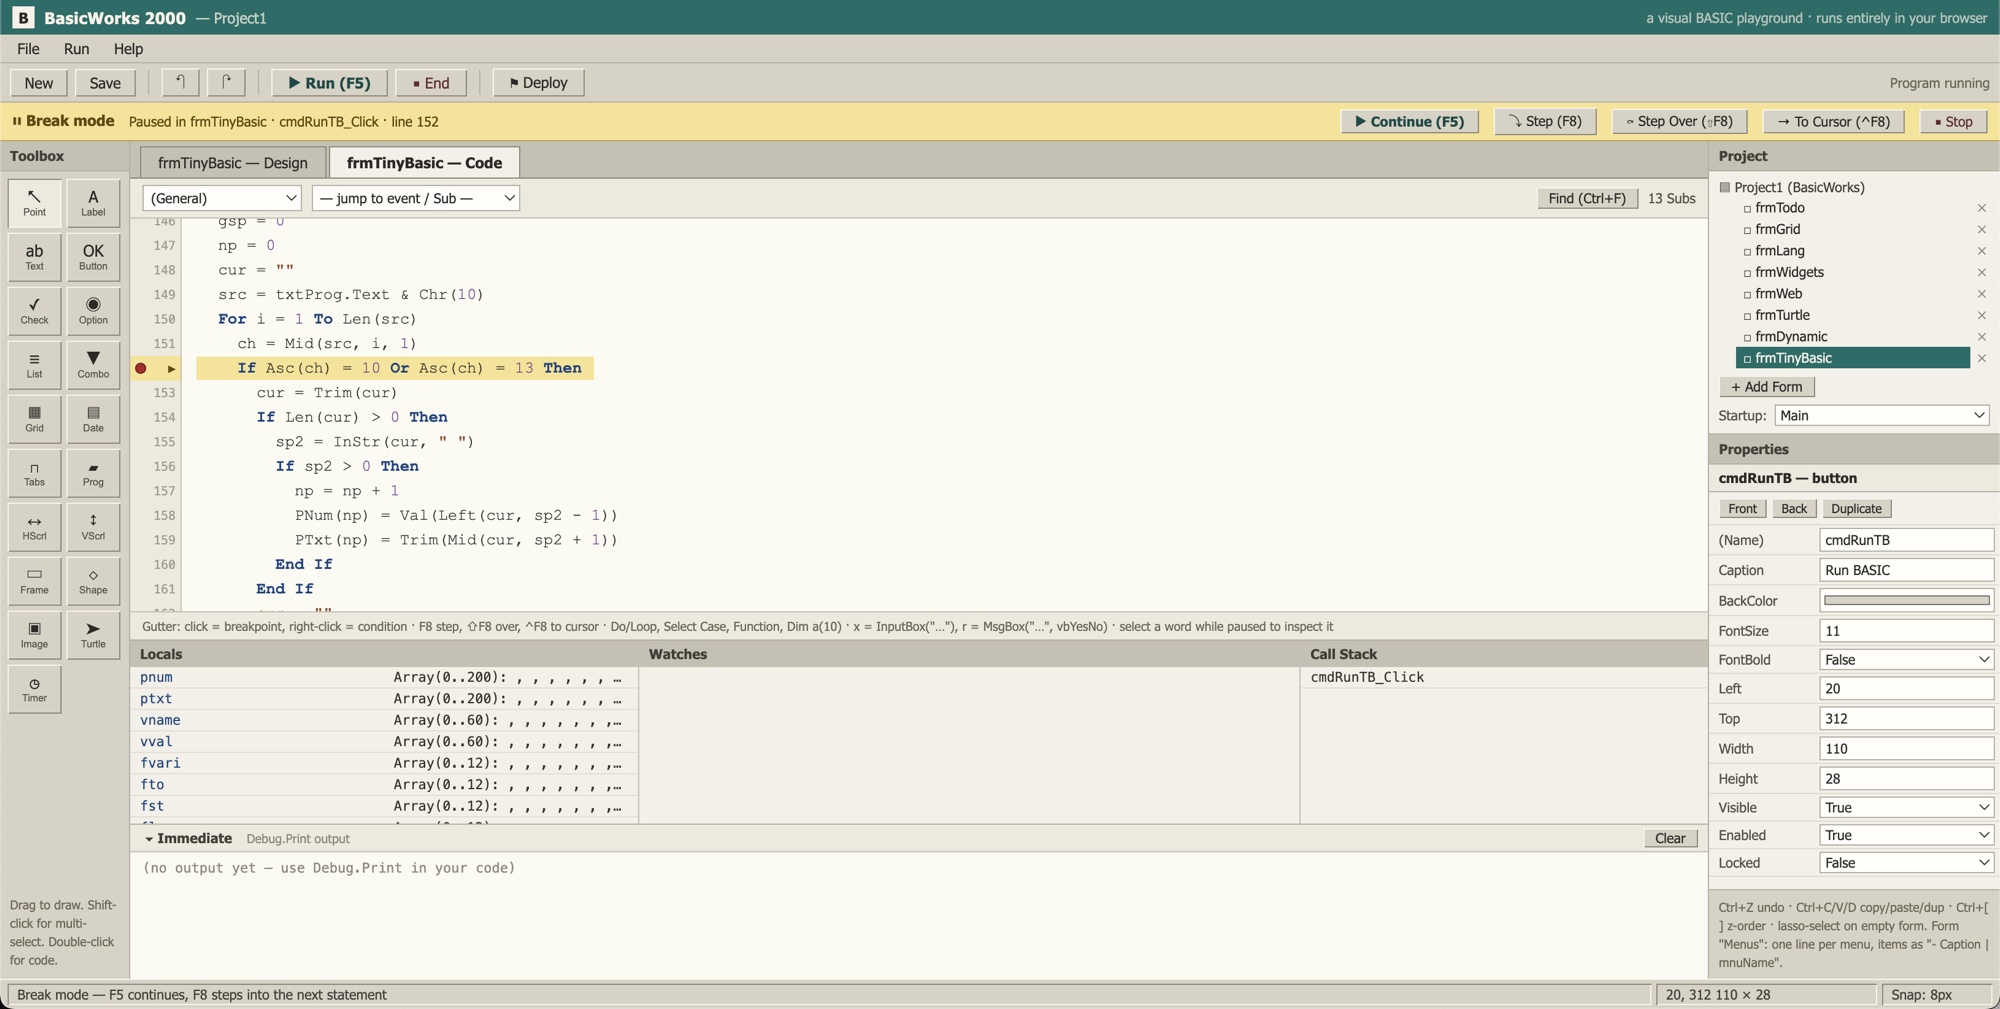This screenshot has width=2000, height=1009.
Task: Remove frmTodo with its X icon
Action: [x=1981, y=208]
